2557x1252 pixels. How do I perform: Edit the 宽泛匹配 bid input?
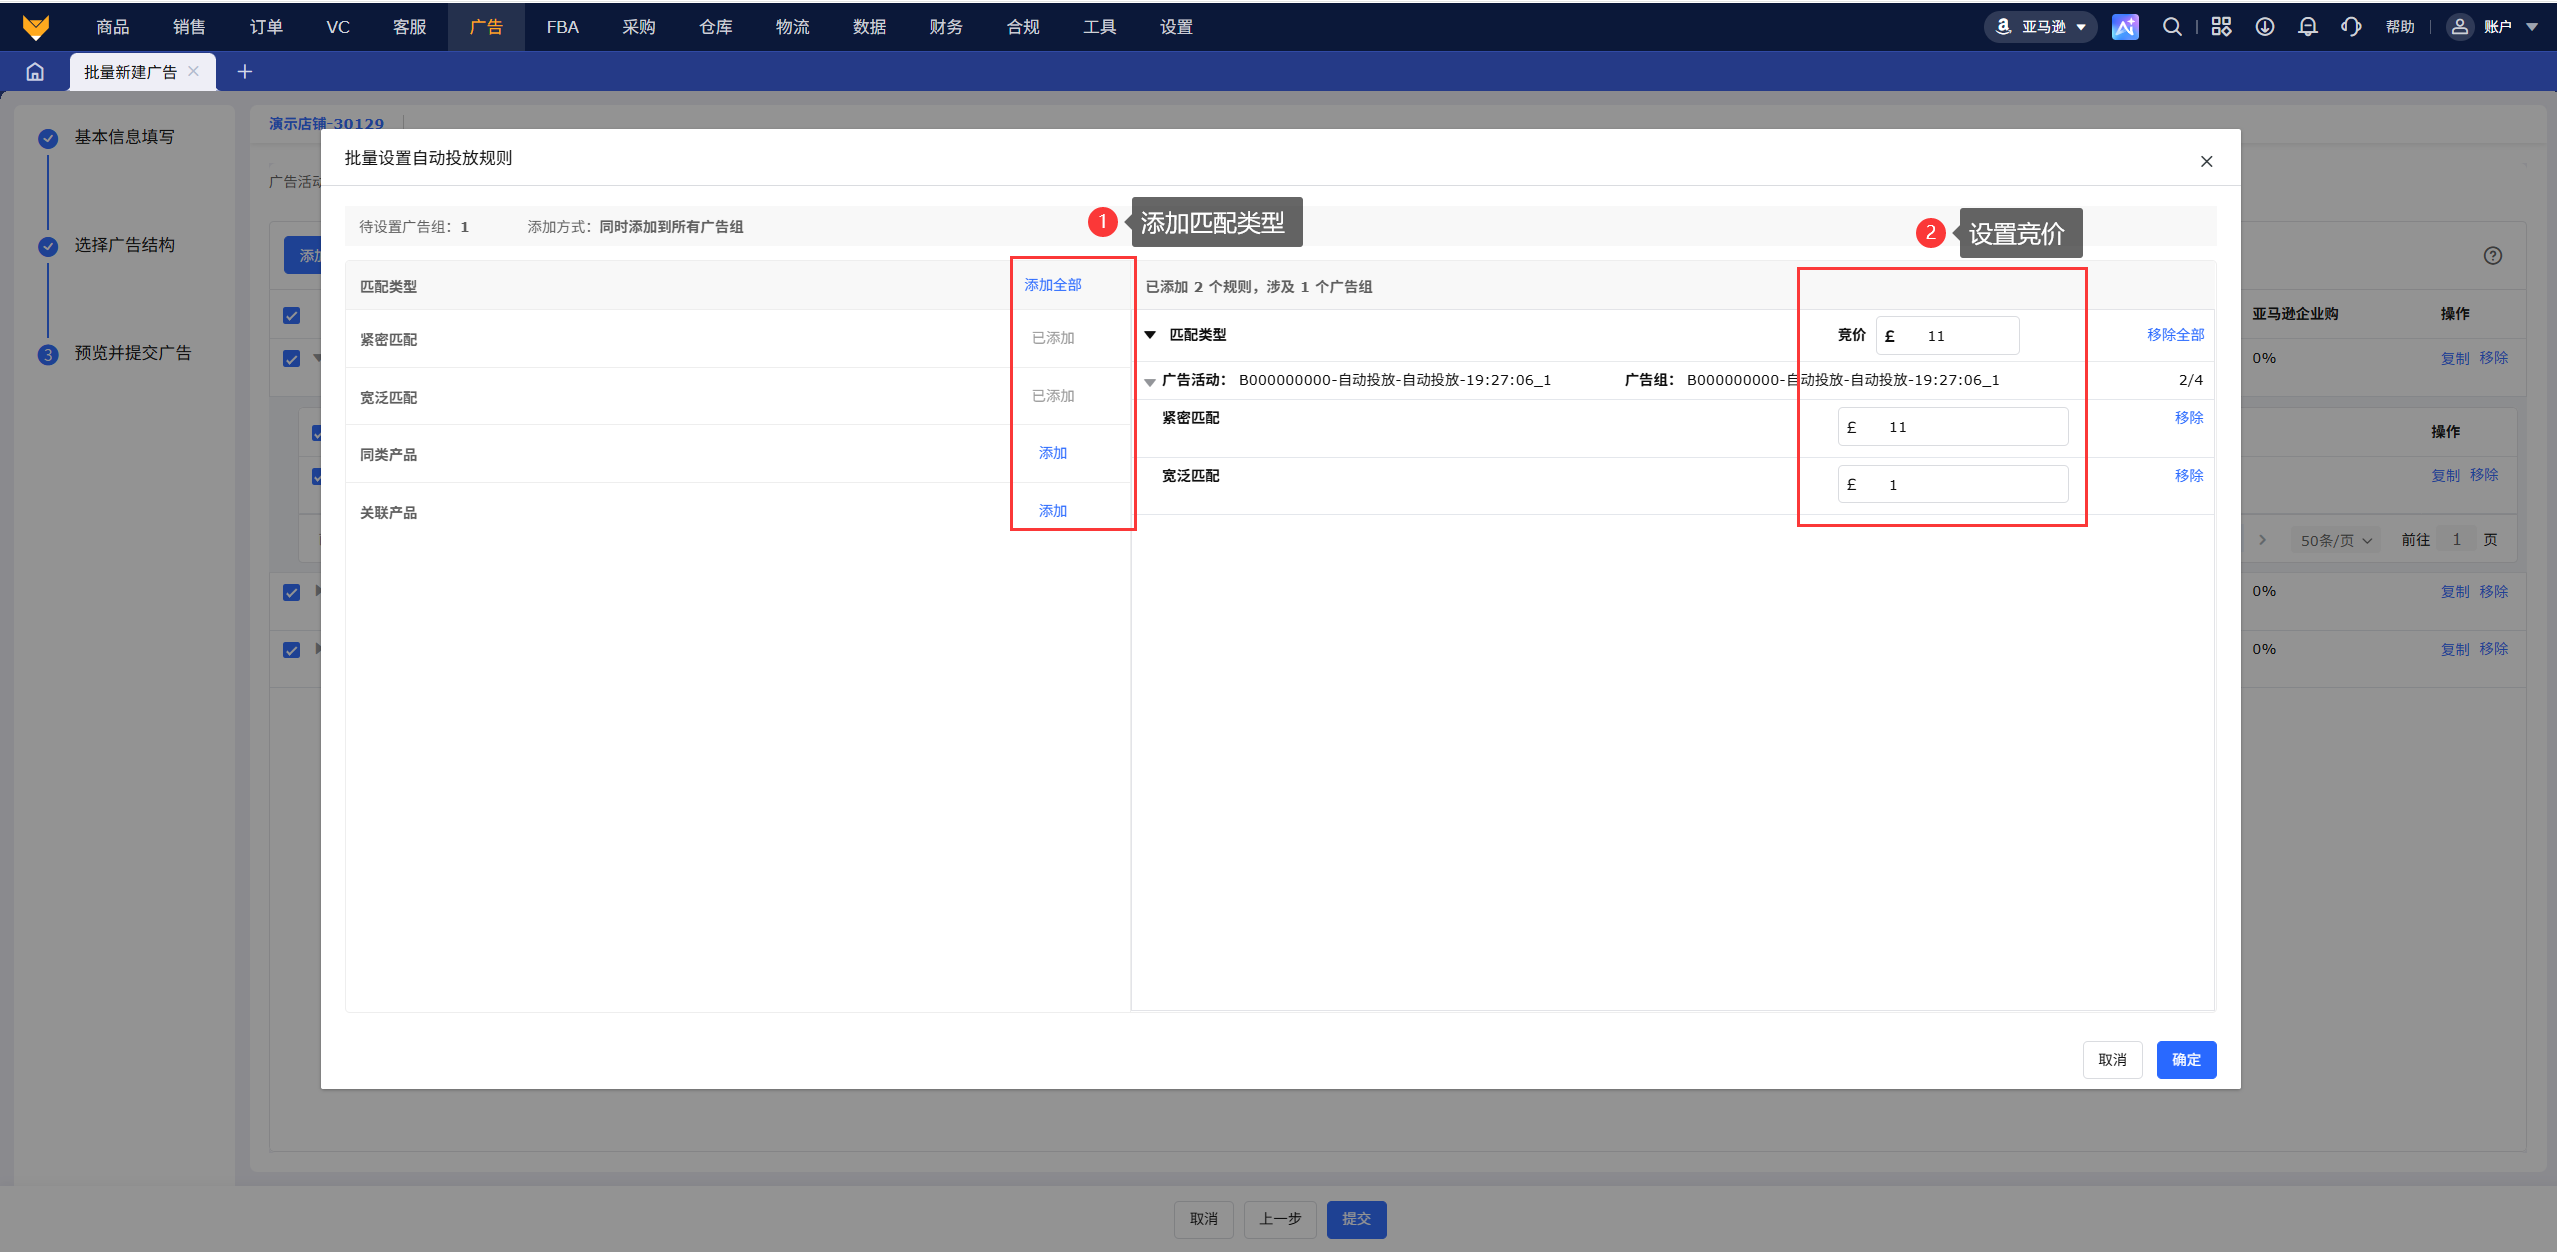coord(1952,485)
